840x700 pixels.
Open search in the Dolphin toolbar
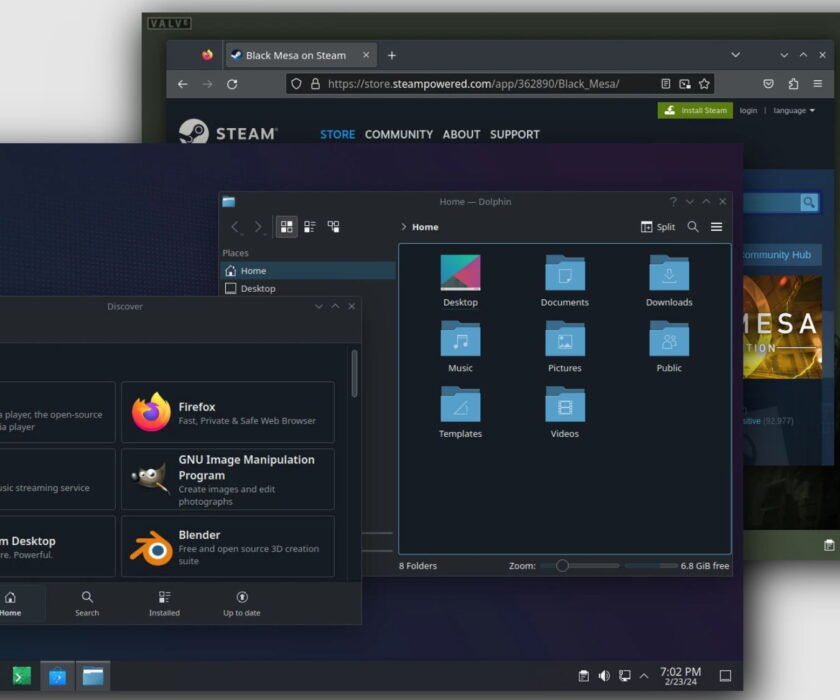click(693, 227)
